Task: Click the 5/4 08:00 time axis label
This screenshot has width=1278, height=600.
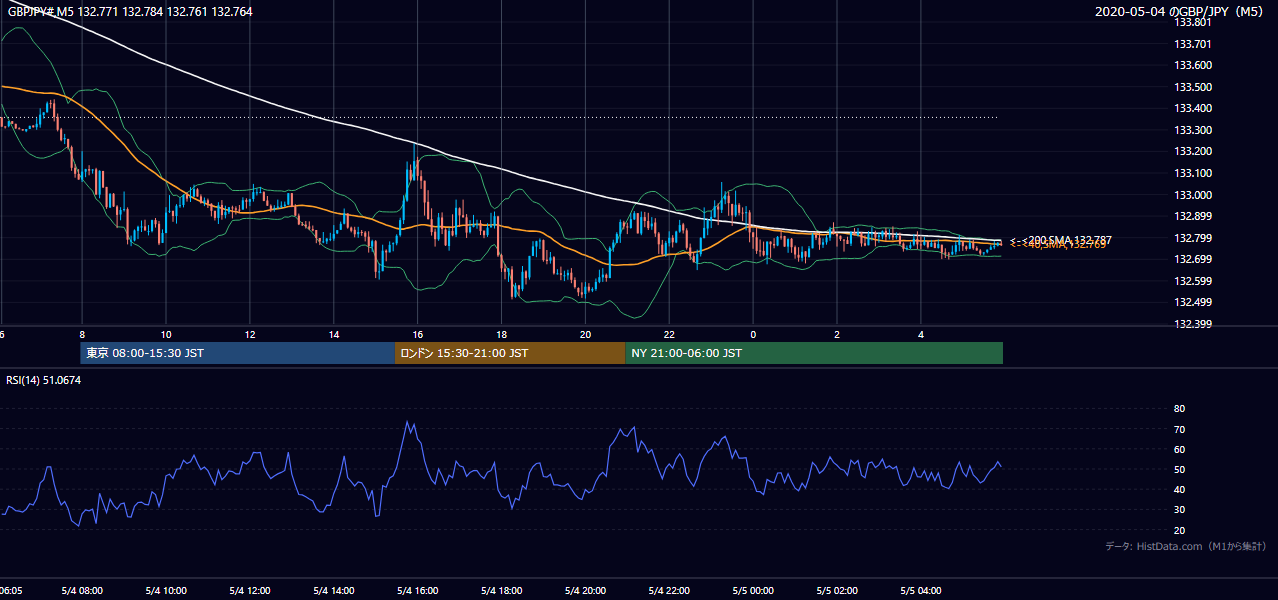Action: pyautogui.click(x=82, y=591)
